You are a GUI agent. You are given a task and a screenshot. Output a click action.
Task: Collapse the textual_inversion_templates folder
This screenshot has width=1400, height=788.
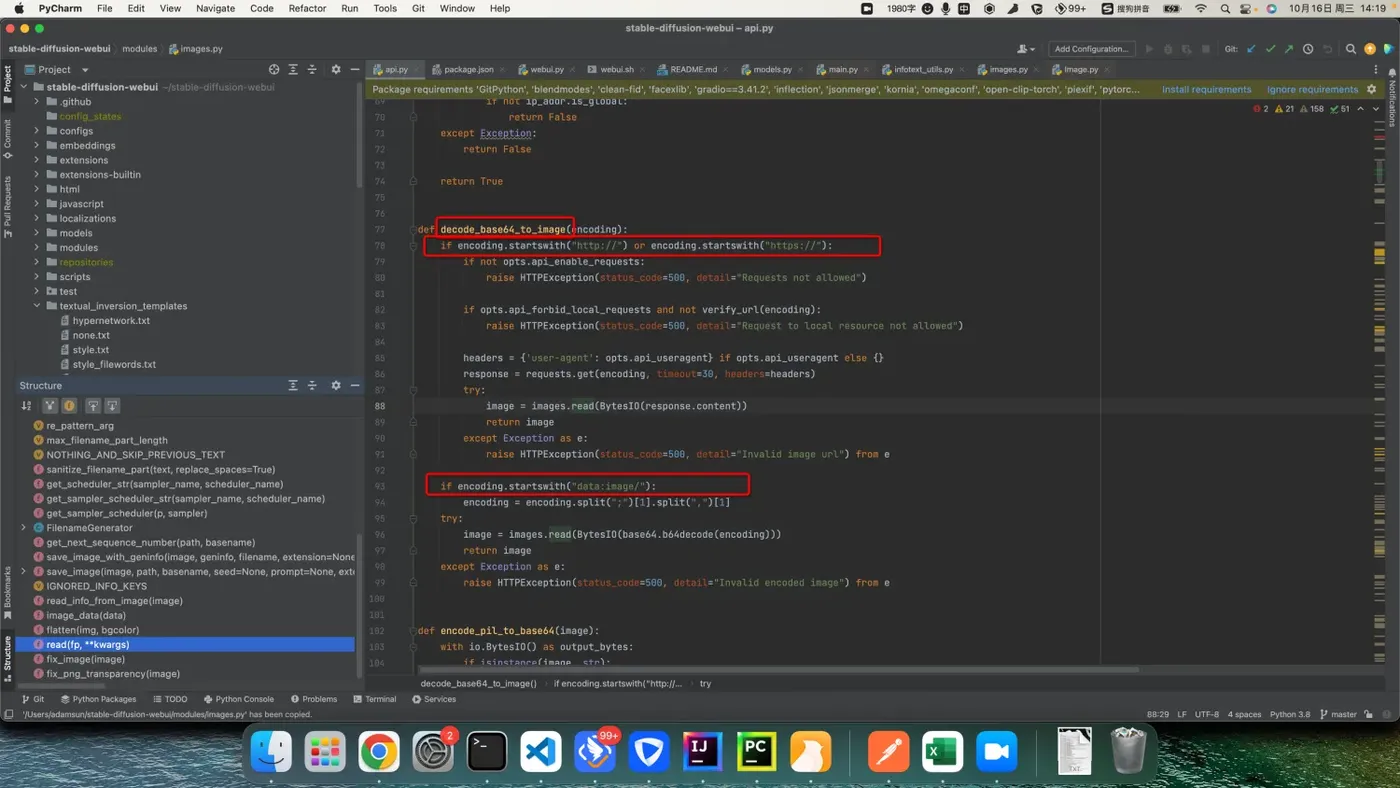pos(37,306)
